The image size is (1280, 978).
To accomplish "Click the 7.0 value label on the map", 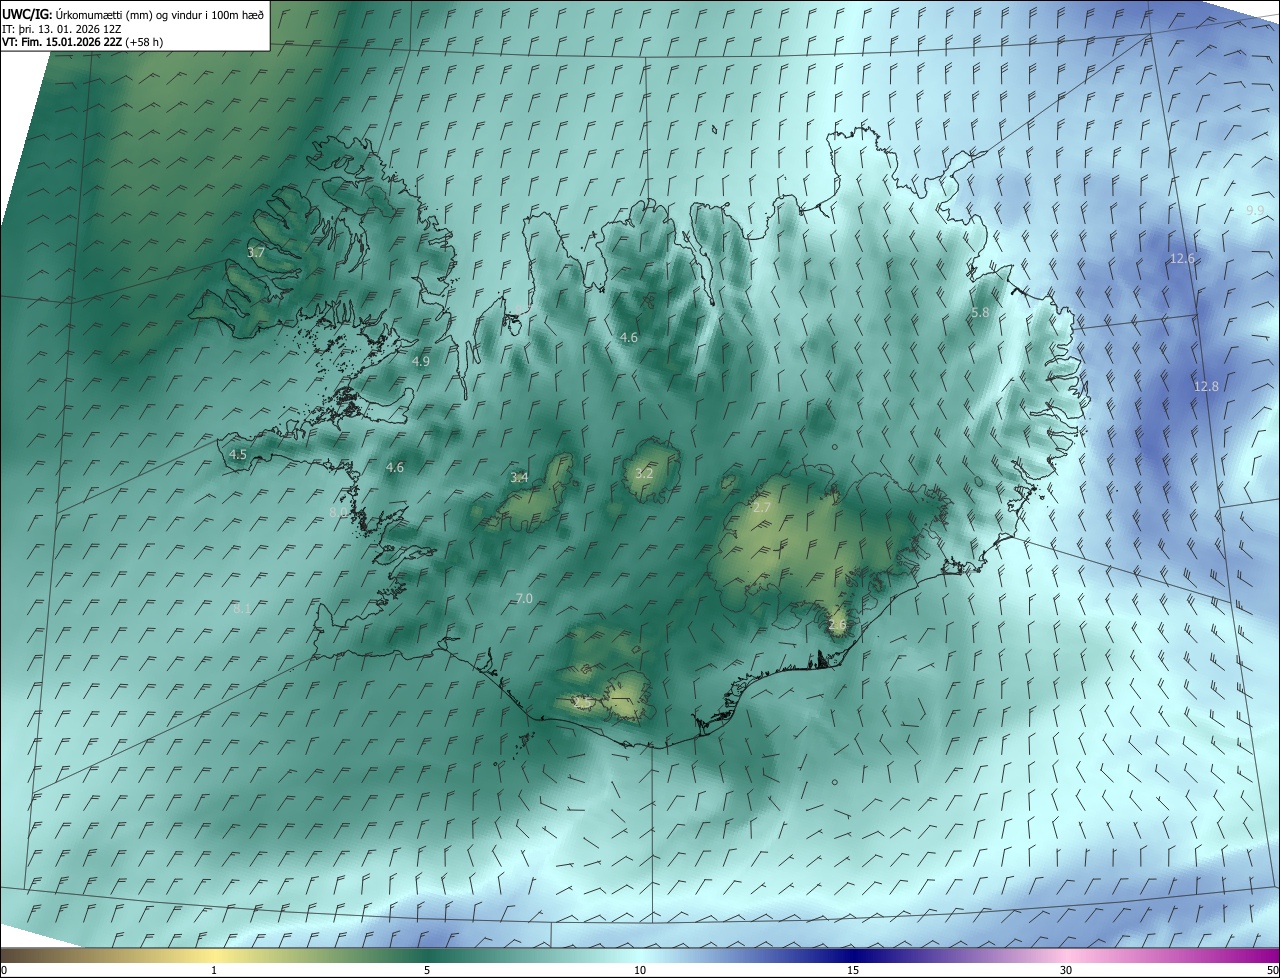I will point(524,598).
